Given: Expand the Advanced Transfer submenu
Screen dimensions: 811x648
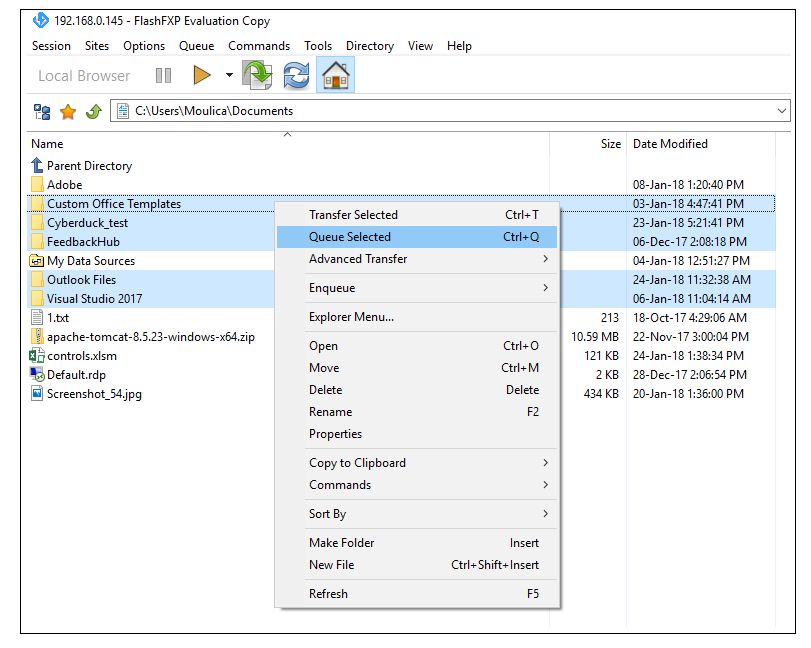Looking at the screenshot, I should [x=417, y=259].
